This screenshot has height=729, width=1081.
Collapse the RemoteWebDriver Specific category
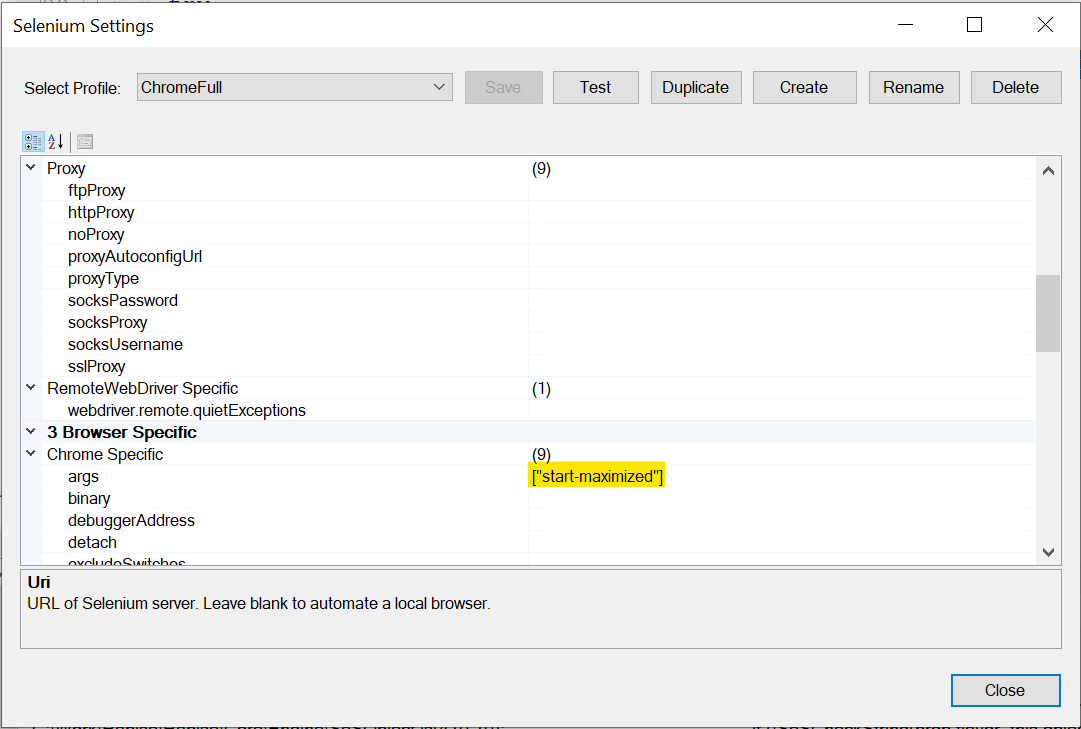pyautogui.click(x=31, y=388)
